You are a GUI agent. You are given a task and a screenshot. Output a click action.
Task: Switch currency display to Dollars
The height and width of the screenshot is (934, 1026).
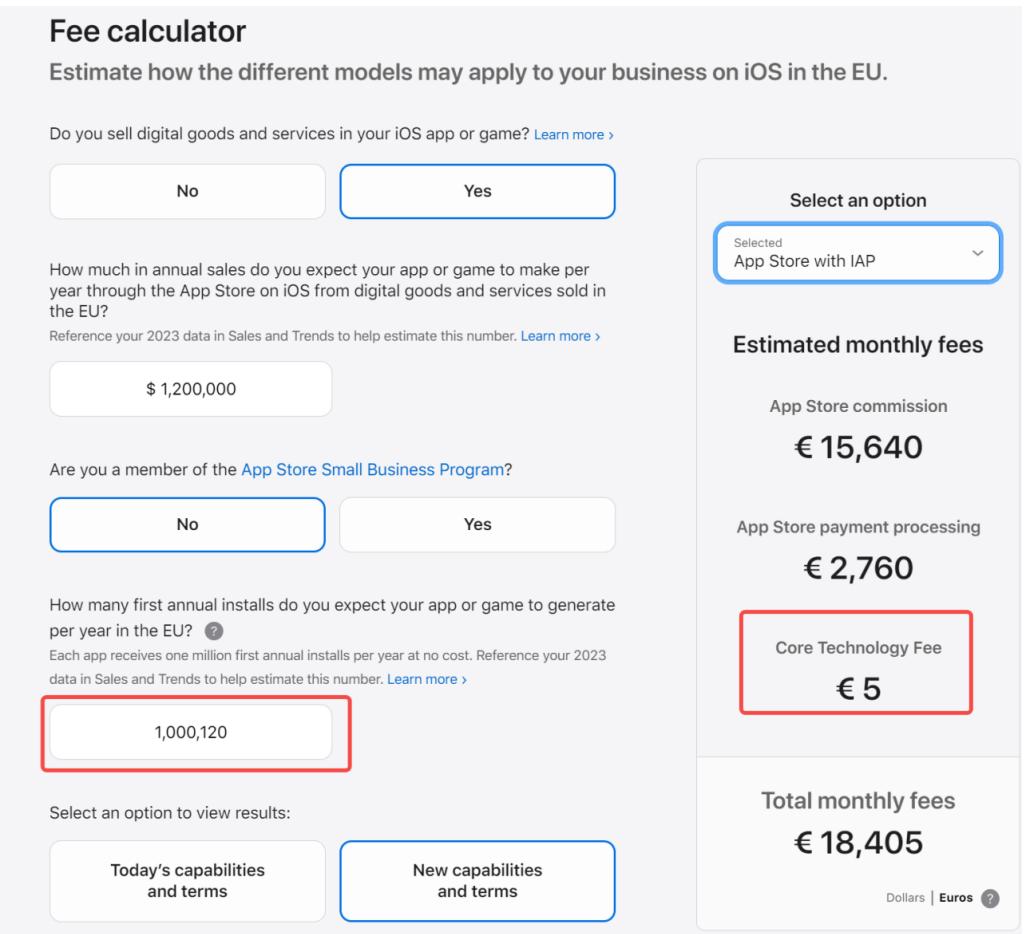pyautogui.click(x=906, y=897)
